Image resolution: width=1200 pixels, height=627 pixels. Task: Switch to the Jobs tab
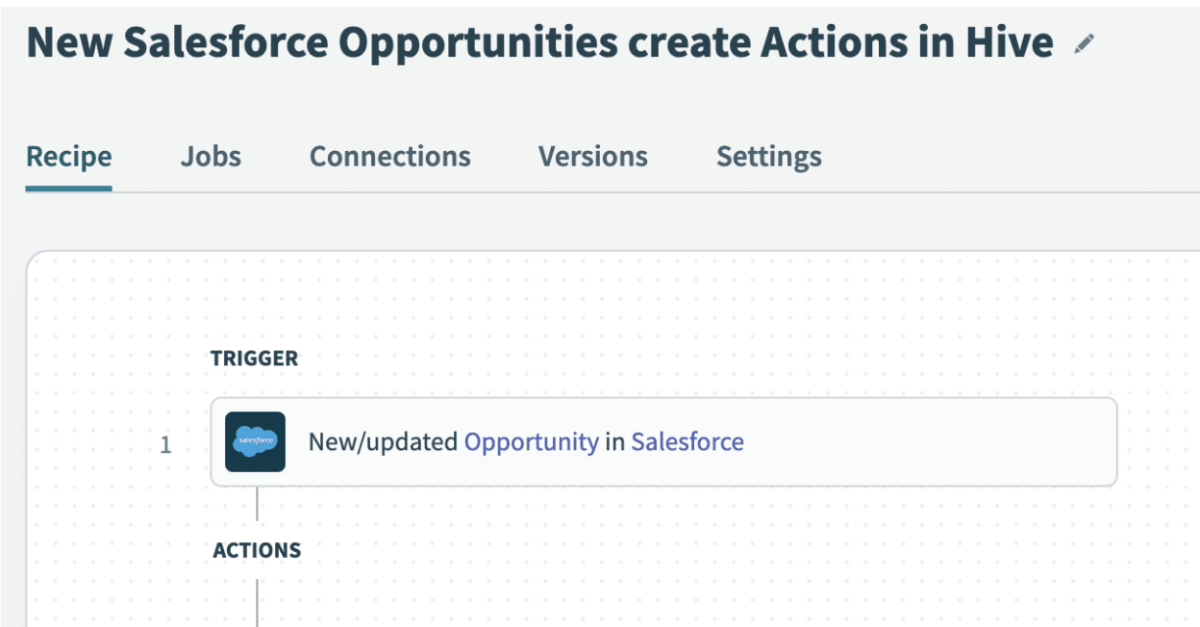[x=210, y=156]
